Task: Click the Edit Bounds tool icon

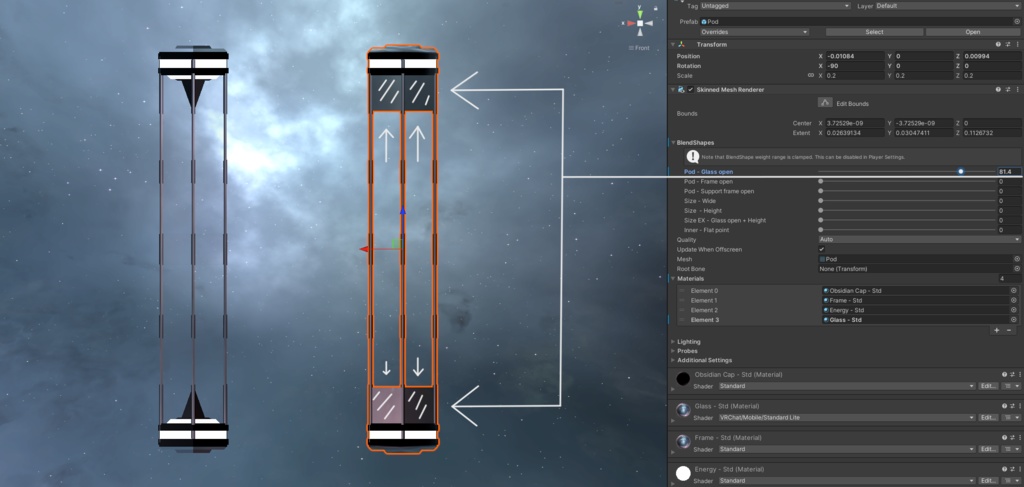Action: click(x=825, y=102)
